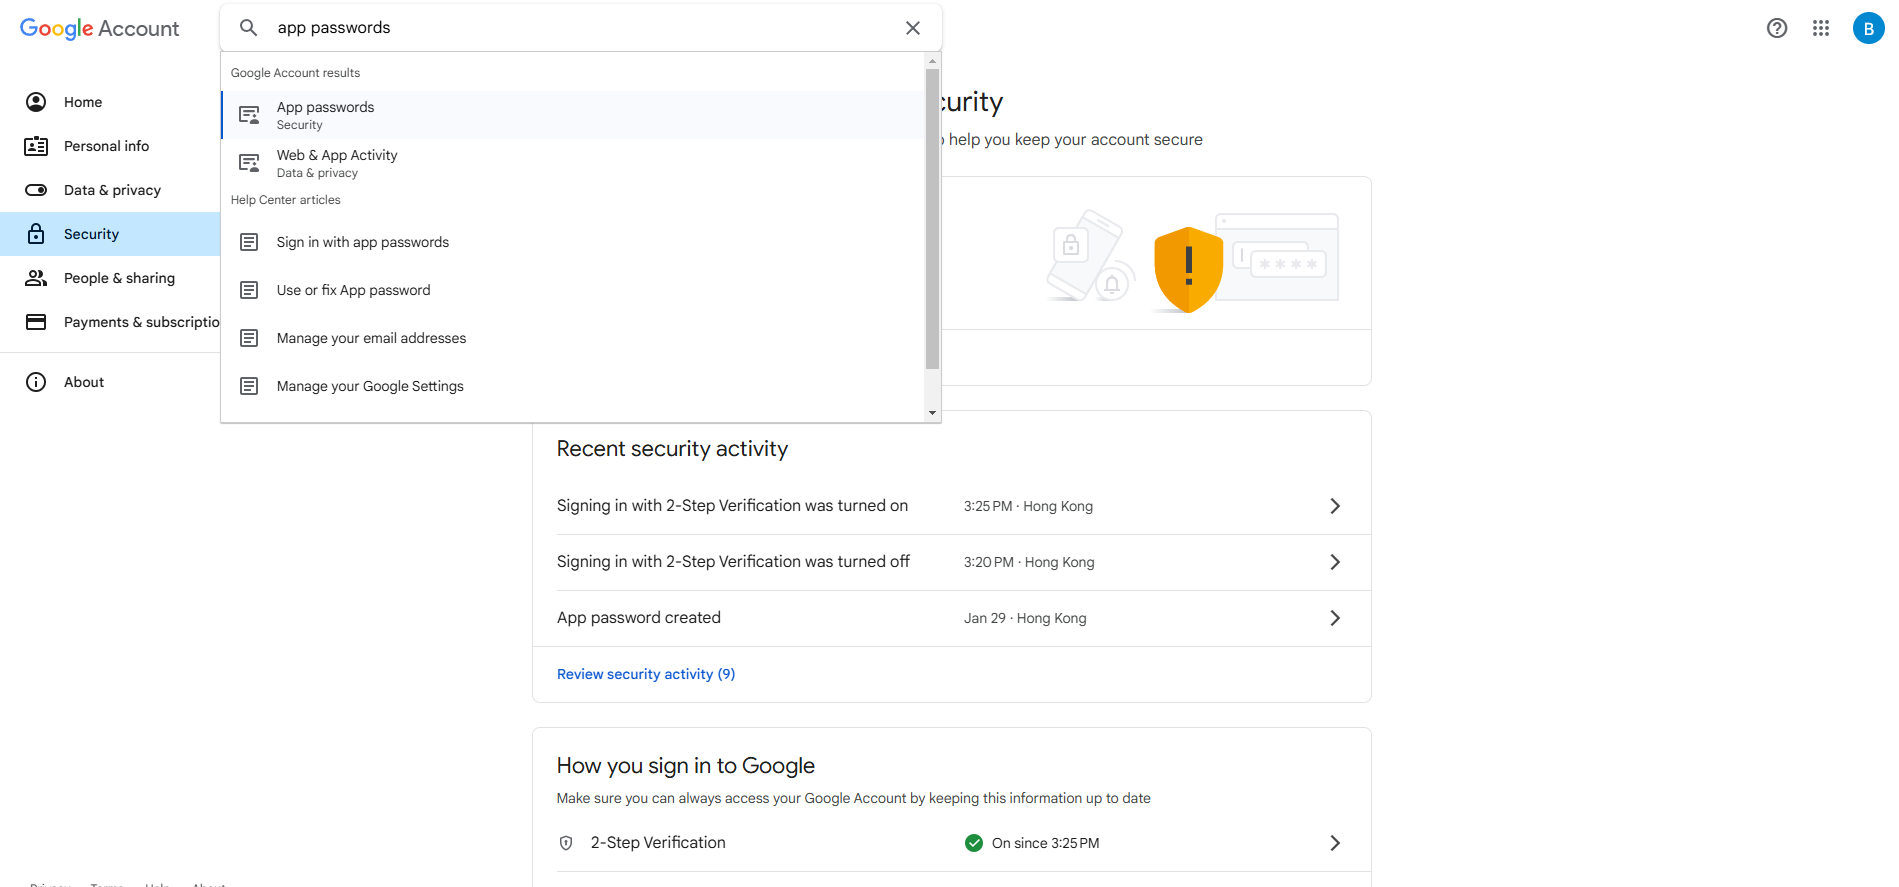Open the Google apps grid
This screenshot has width=1899, height=887.
(x=1820, y=28)
